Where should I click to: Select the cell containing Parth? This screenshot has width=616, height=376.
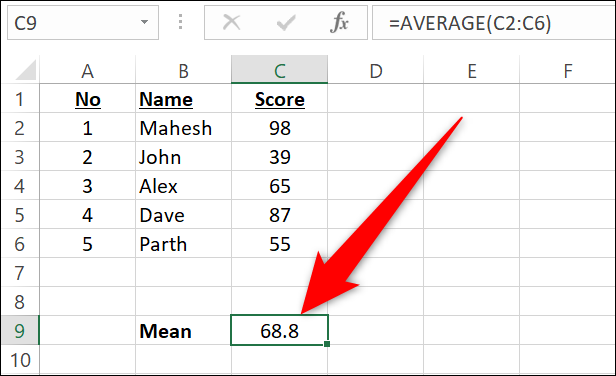[x=183, y=244]
